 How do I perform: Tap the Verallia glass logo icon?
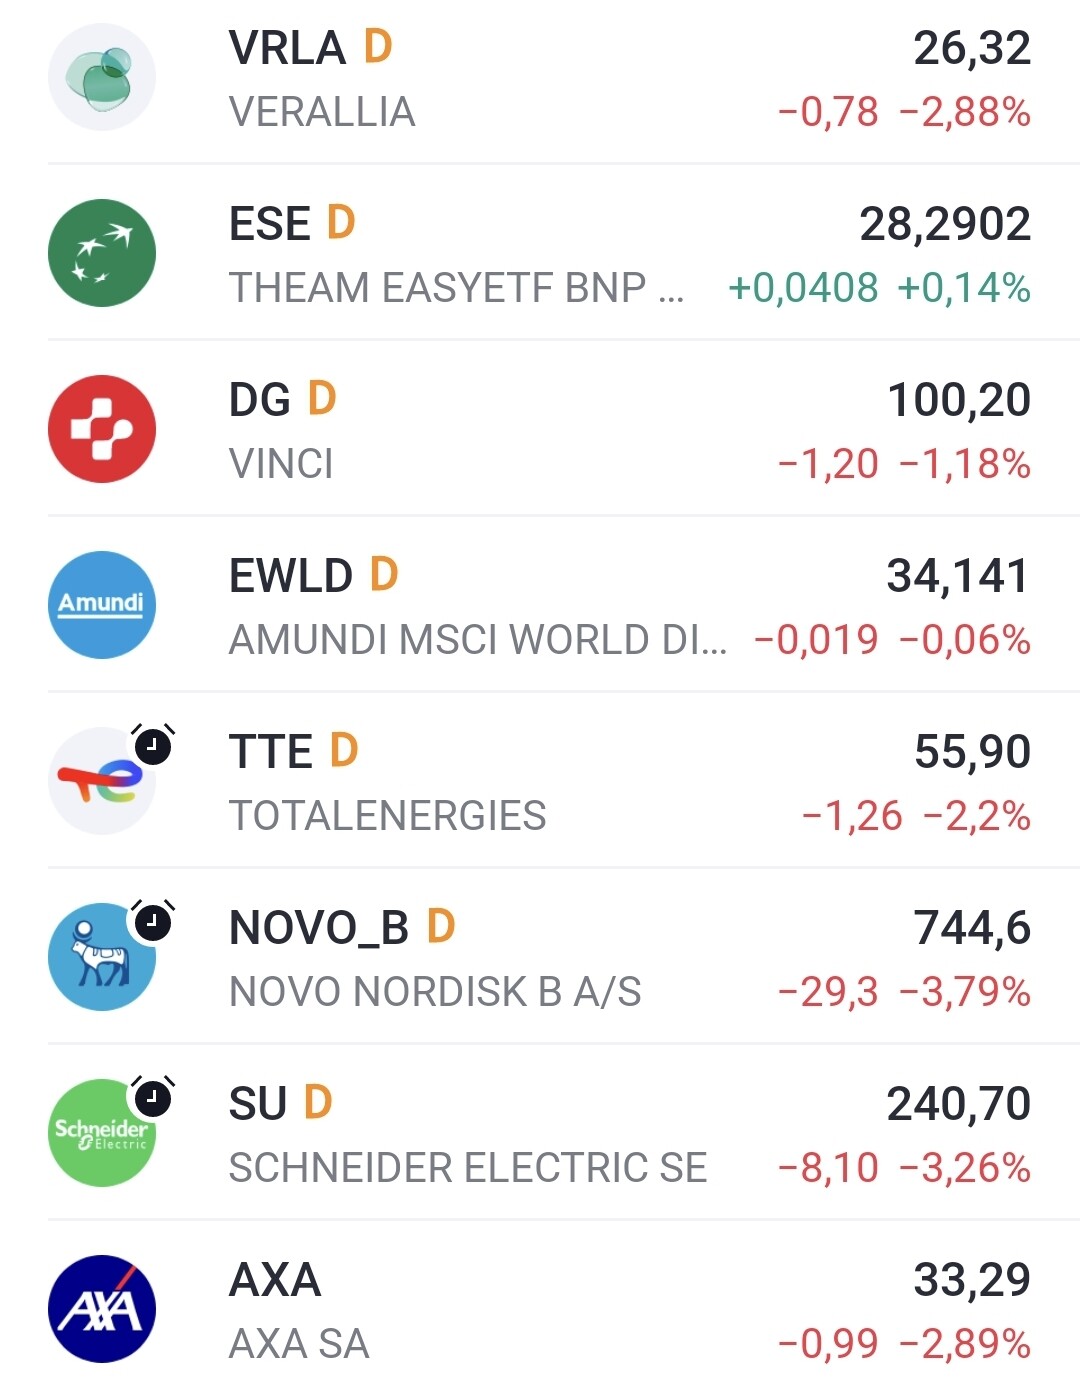pos(102,77)
